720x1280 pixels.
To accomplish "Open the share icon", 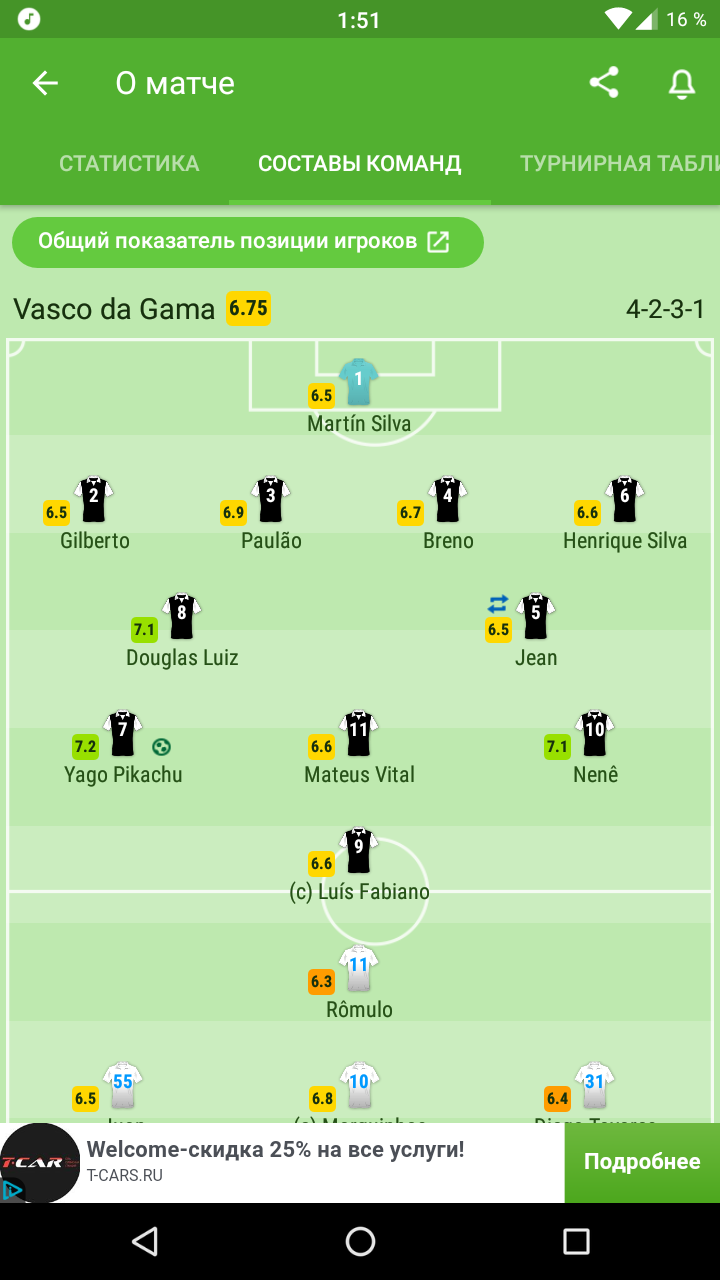I will coord(604,83).
